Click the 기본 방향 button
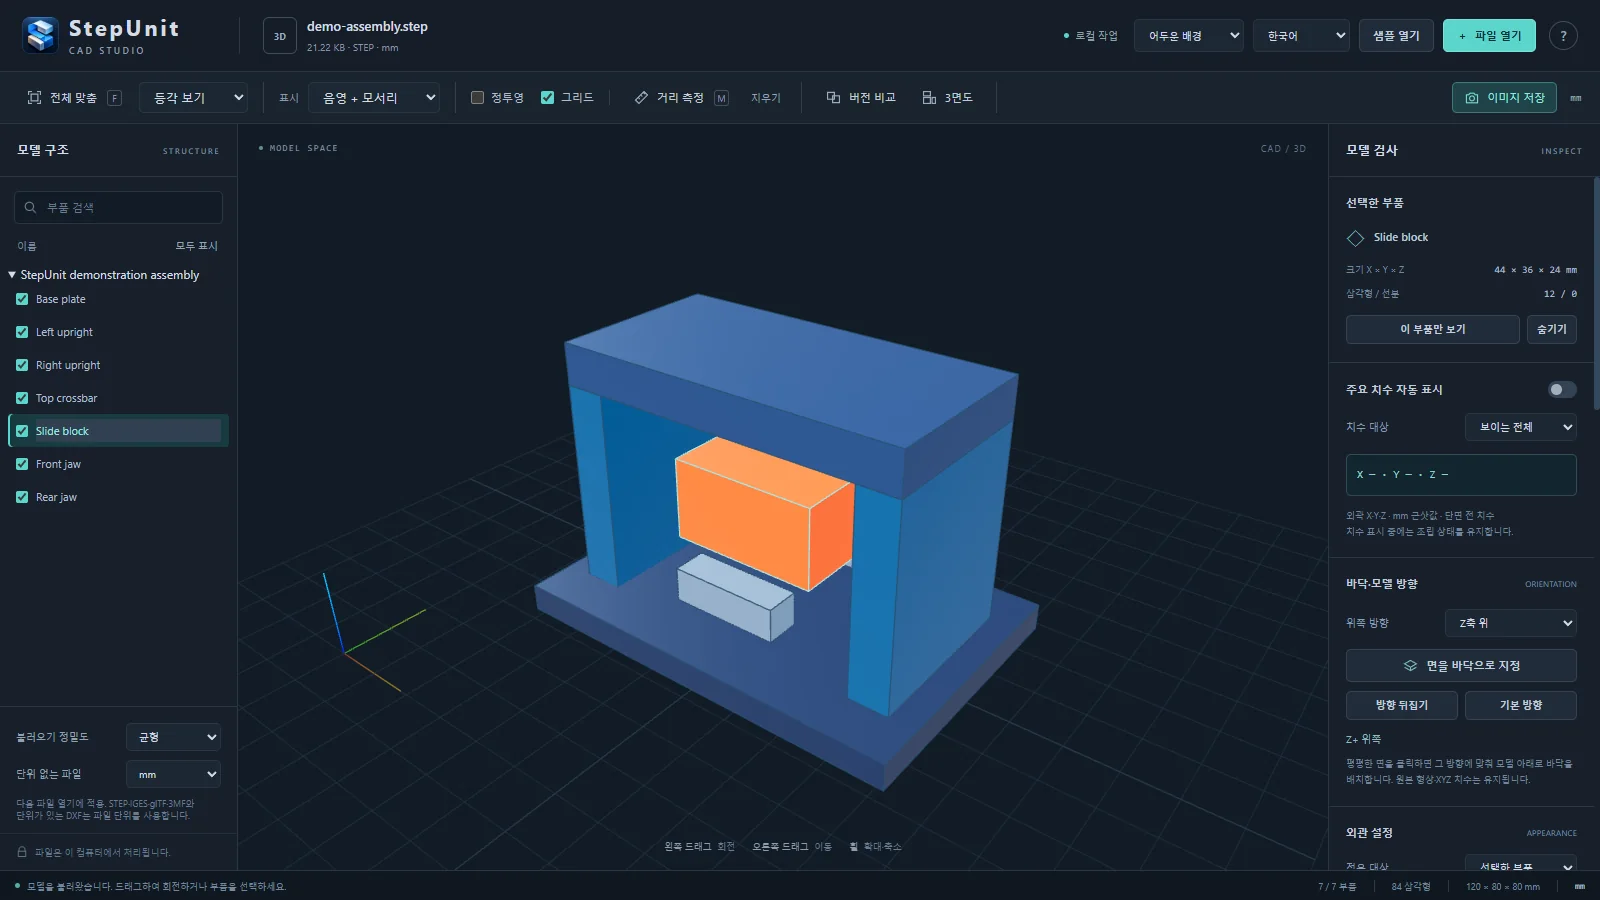Image resolution: width=1600 pixels, height=900 pixels. (1521, 705)
